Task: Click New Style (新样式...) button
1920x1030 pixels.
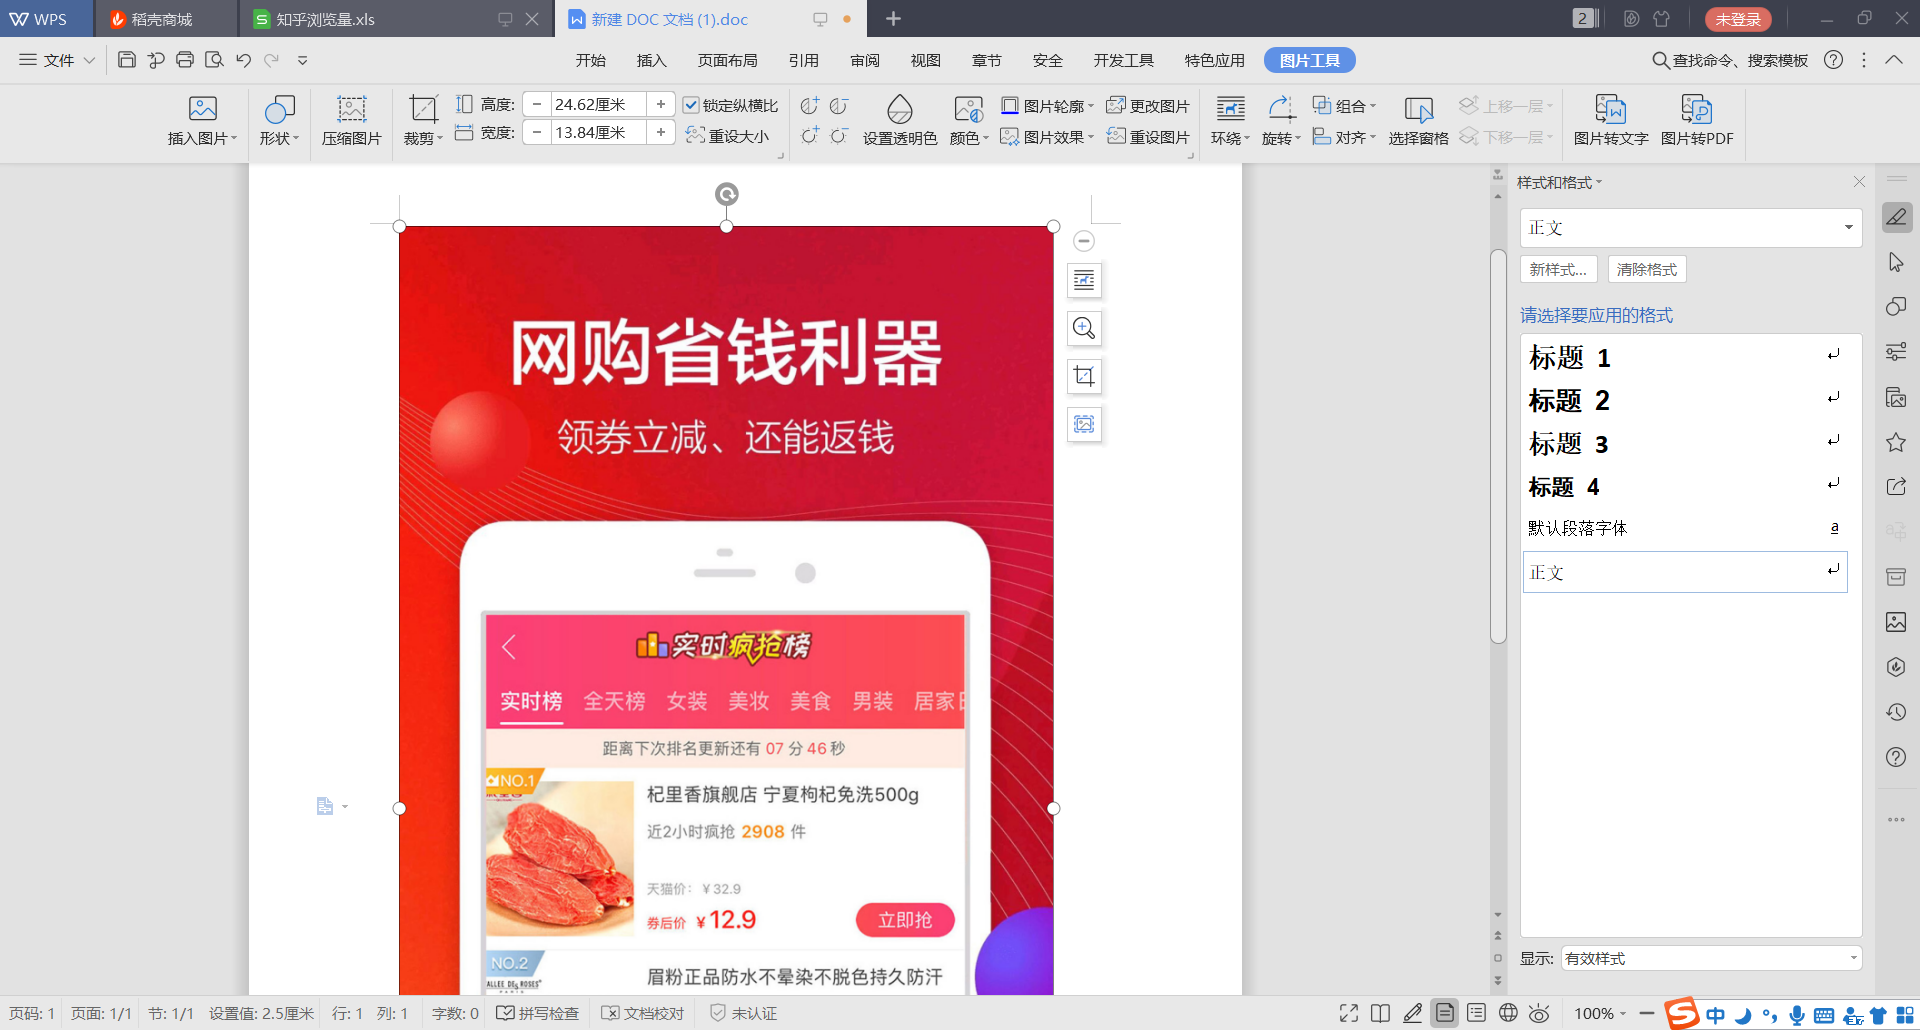Action: (x=1558, y=269)
